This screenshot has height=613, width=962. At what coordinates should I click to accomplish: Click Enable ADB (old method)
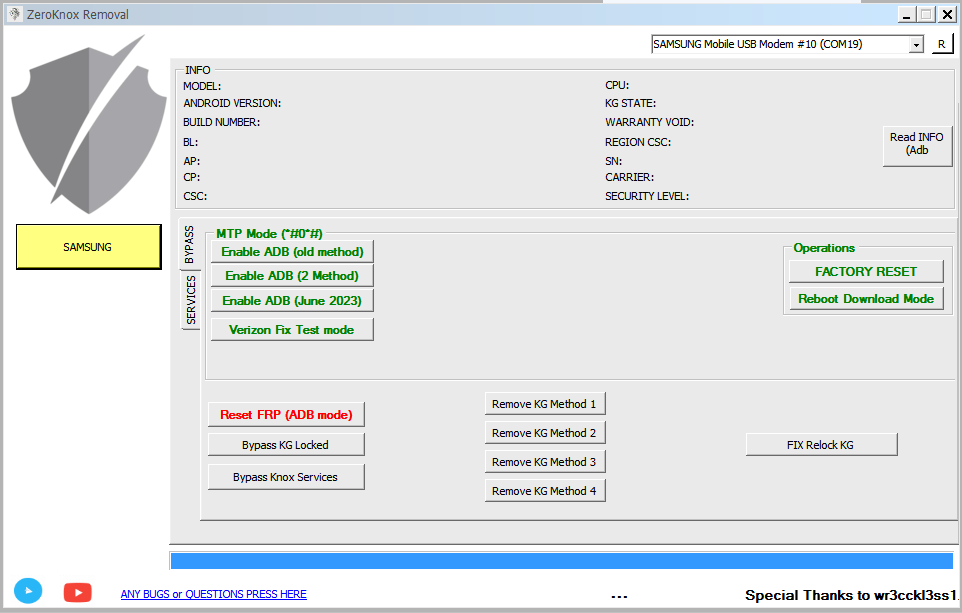(292, 252)
